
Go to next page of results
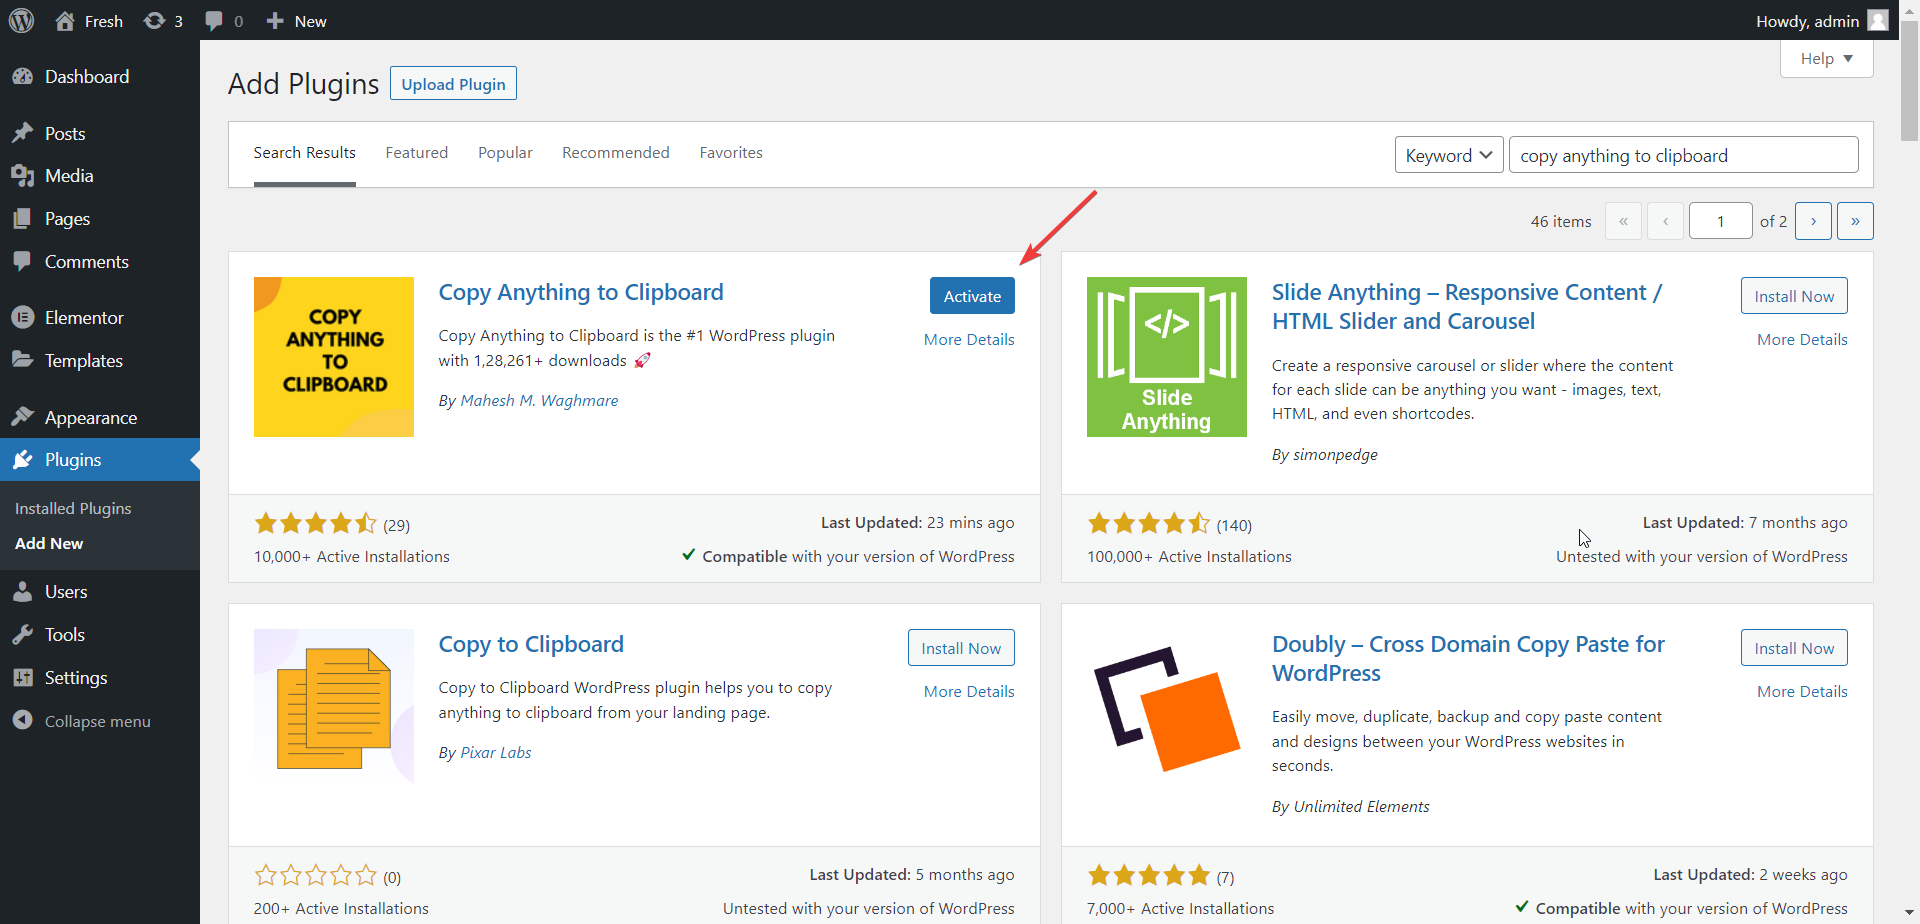pyautogui.click(x=1813, y=221)
